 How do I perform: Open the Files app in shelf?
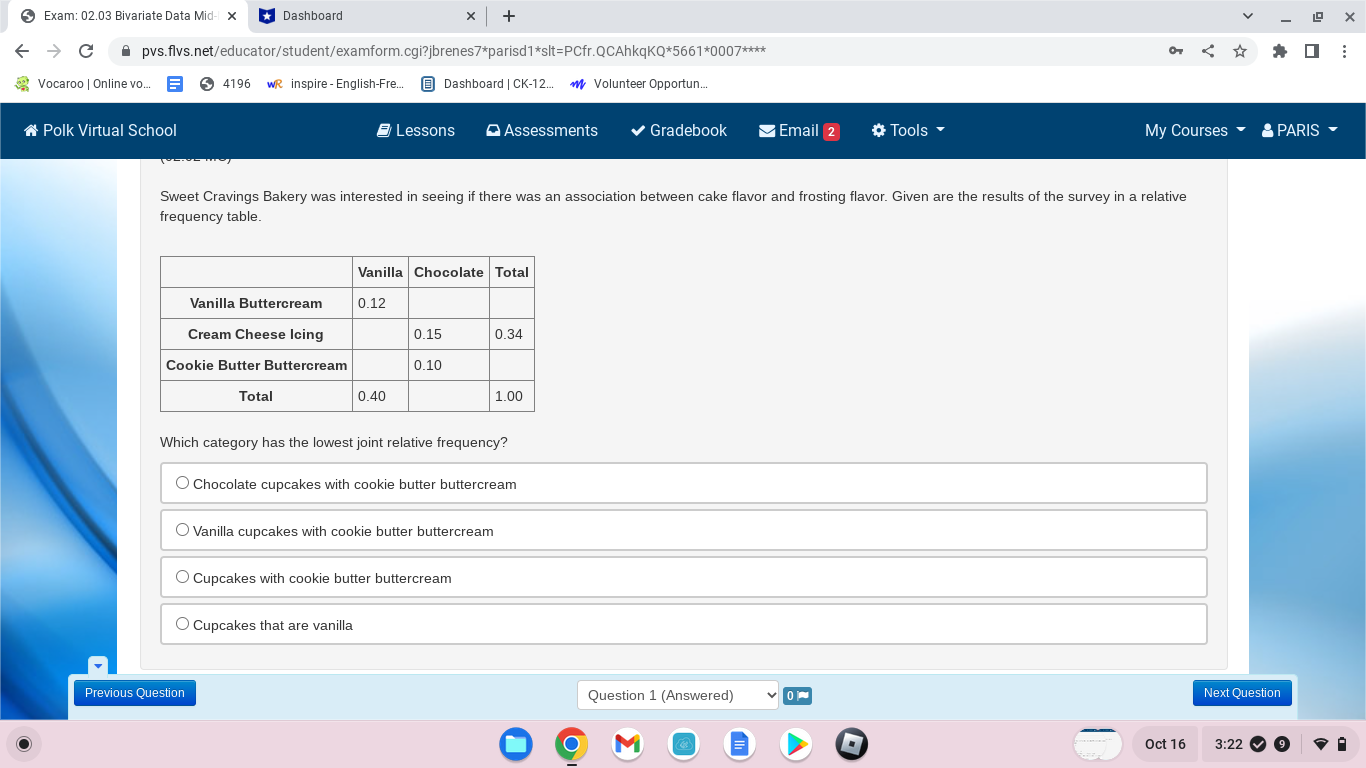[516, 744]
